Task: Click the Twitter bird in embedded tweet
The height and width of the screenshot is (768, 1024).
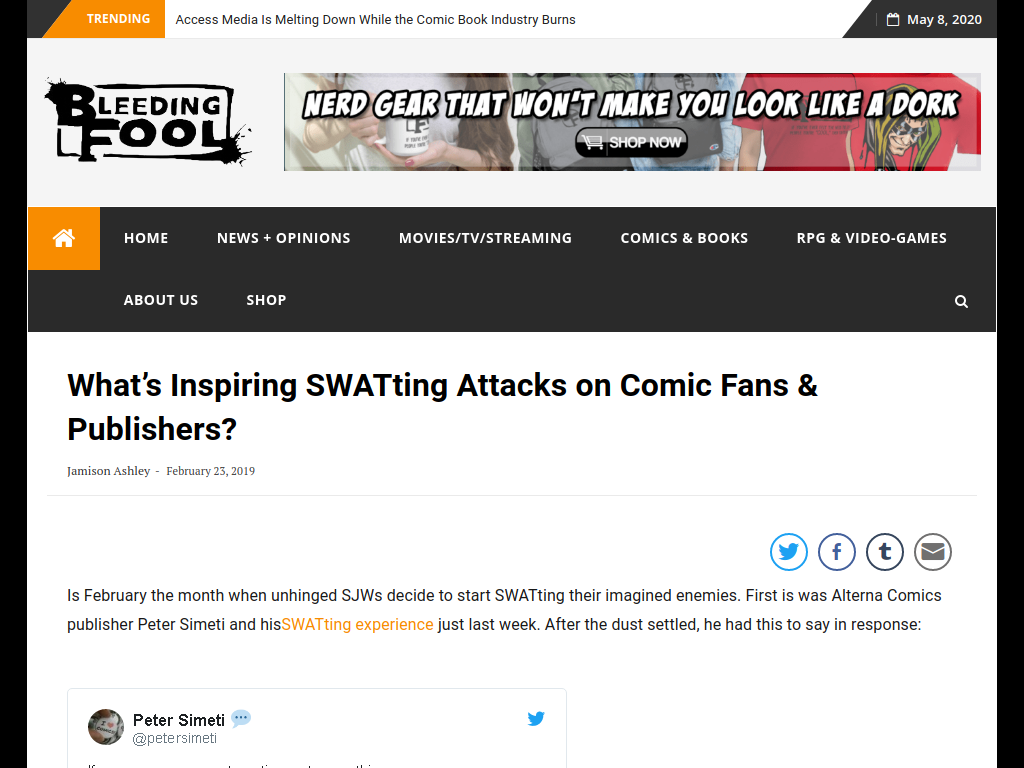Action: click(536, 718)
